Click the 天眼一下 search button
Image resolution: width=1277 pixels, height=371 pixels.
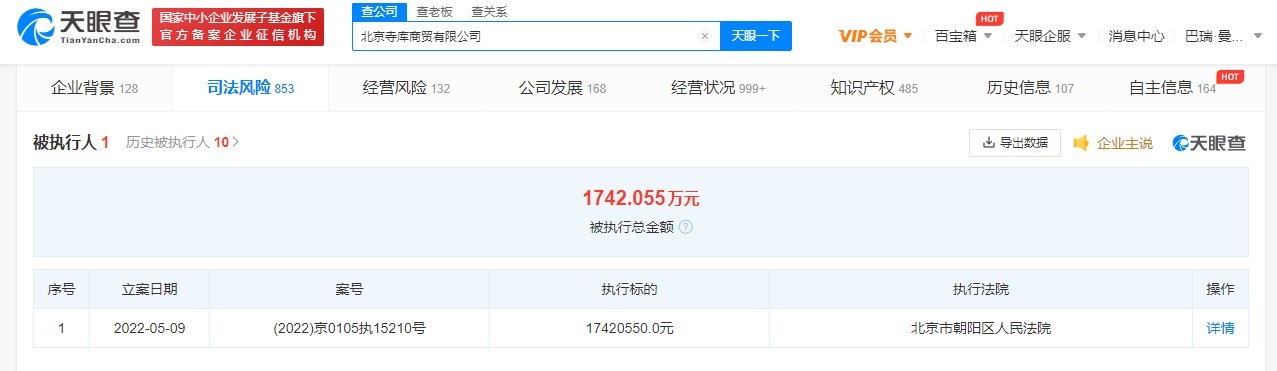tap(755, 36)
